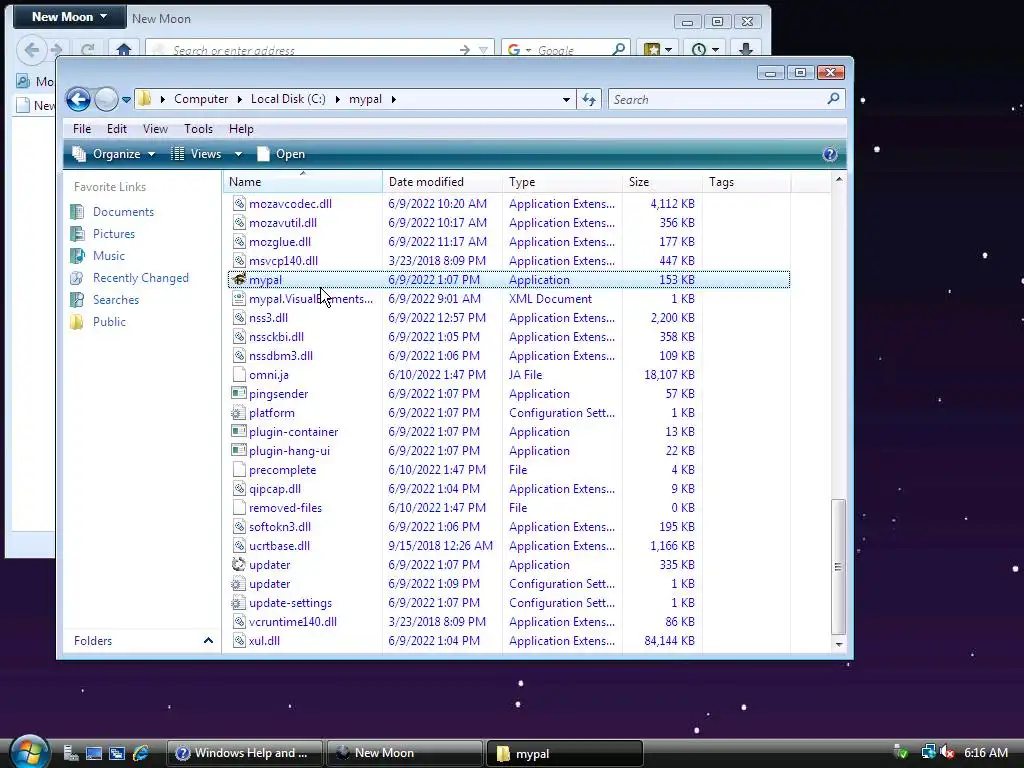
Task: Select the mypal.VisualElements XML document icon
Action: (238, 298)
